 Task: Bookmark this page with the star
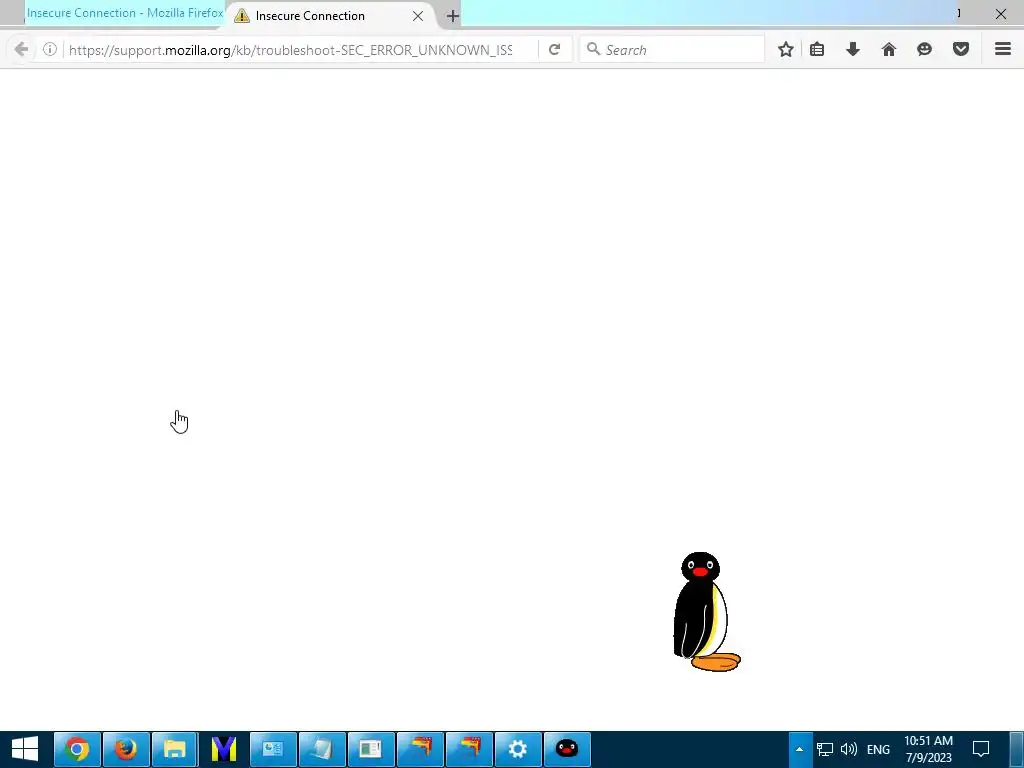[786, 50]
